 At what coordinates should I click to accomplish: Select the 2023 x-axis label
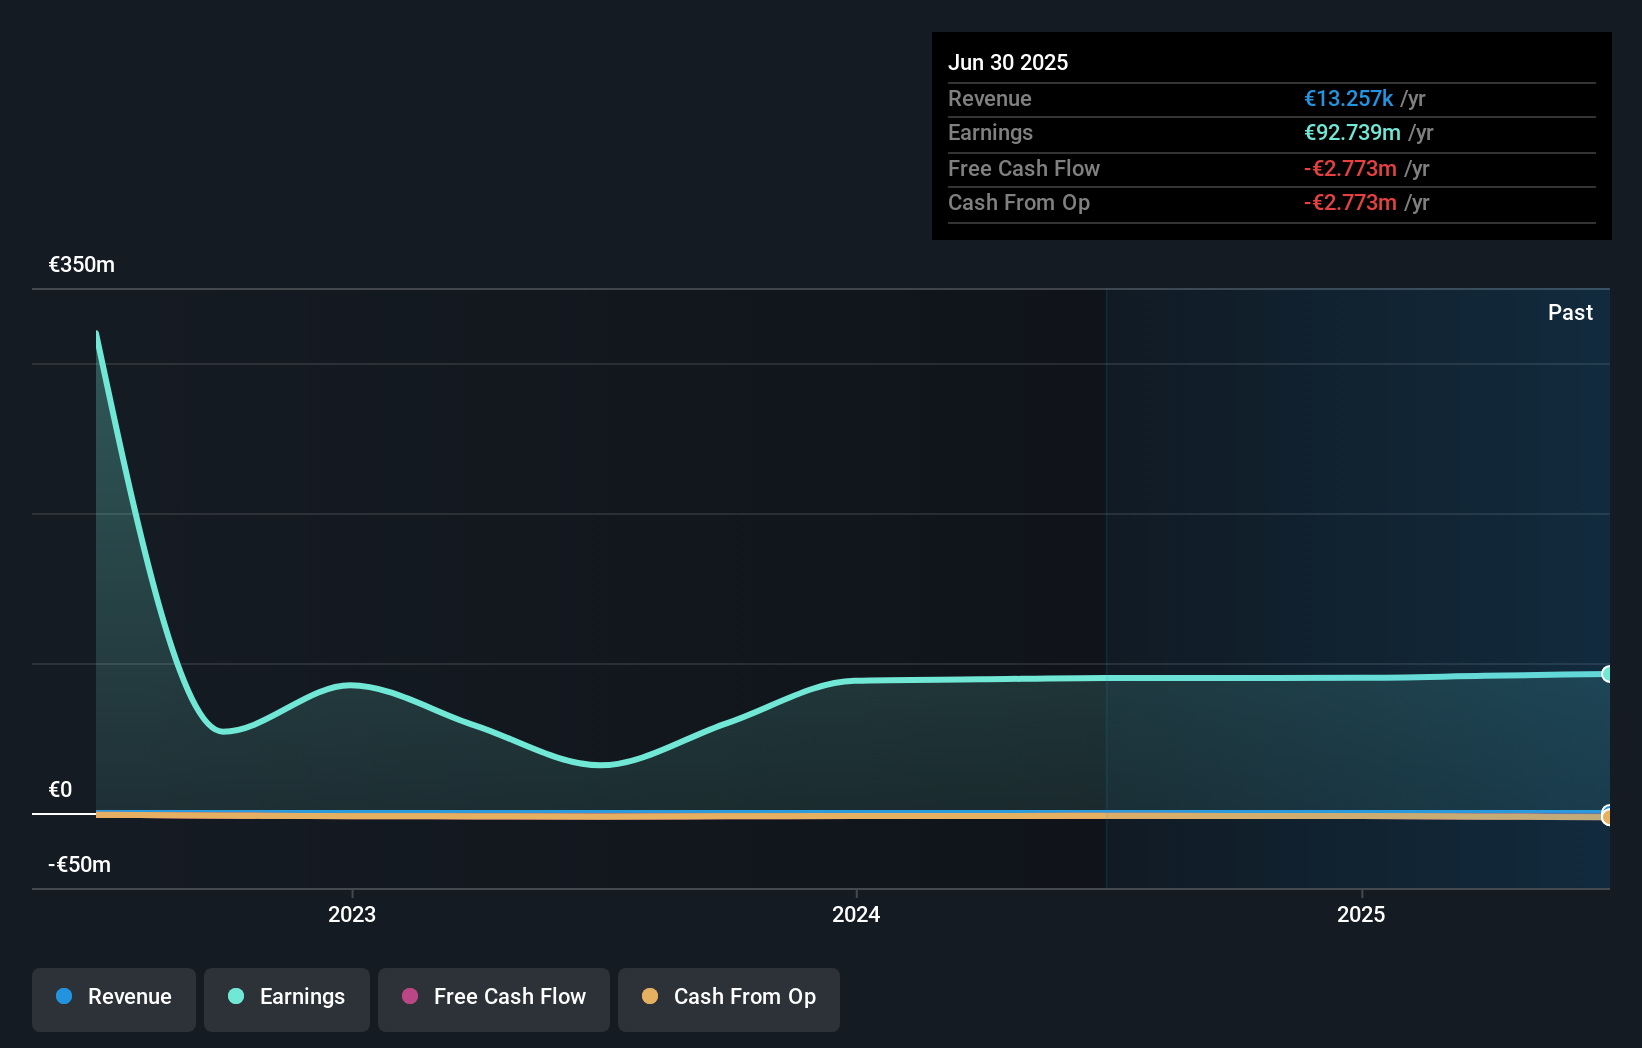tap(352, 914)
